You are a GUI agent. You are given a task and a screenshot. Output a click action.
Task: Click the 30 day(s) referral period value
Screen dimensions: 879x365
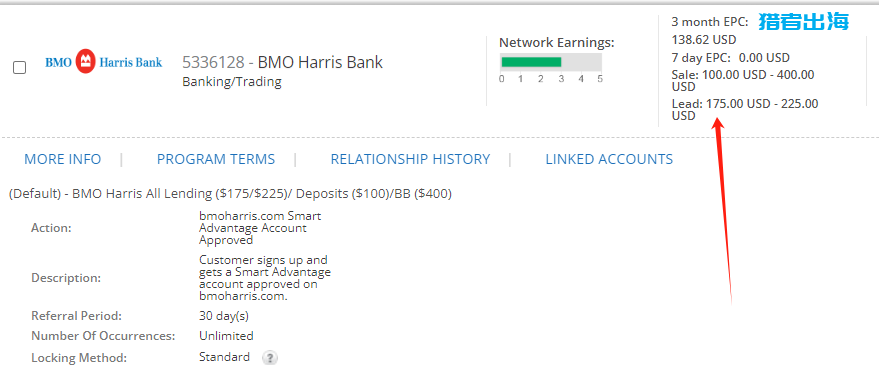click(x=224, y=316)
